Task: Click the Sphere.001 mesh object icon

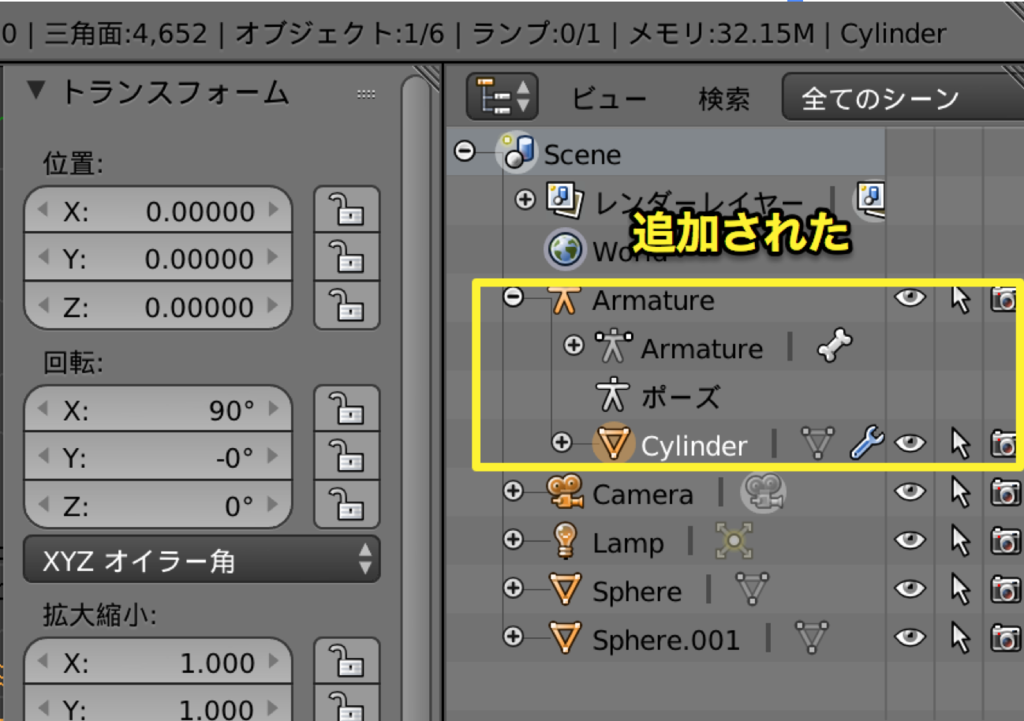Action: [x=565, y=637]
